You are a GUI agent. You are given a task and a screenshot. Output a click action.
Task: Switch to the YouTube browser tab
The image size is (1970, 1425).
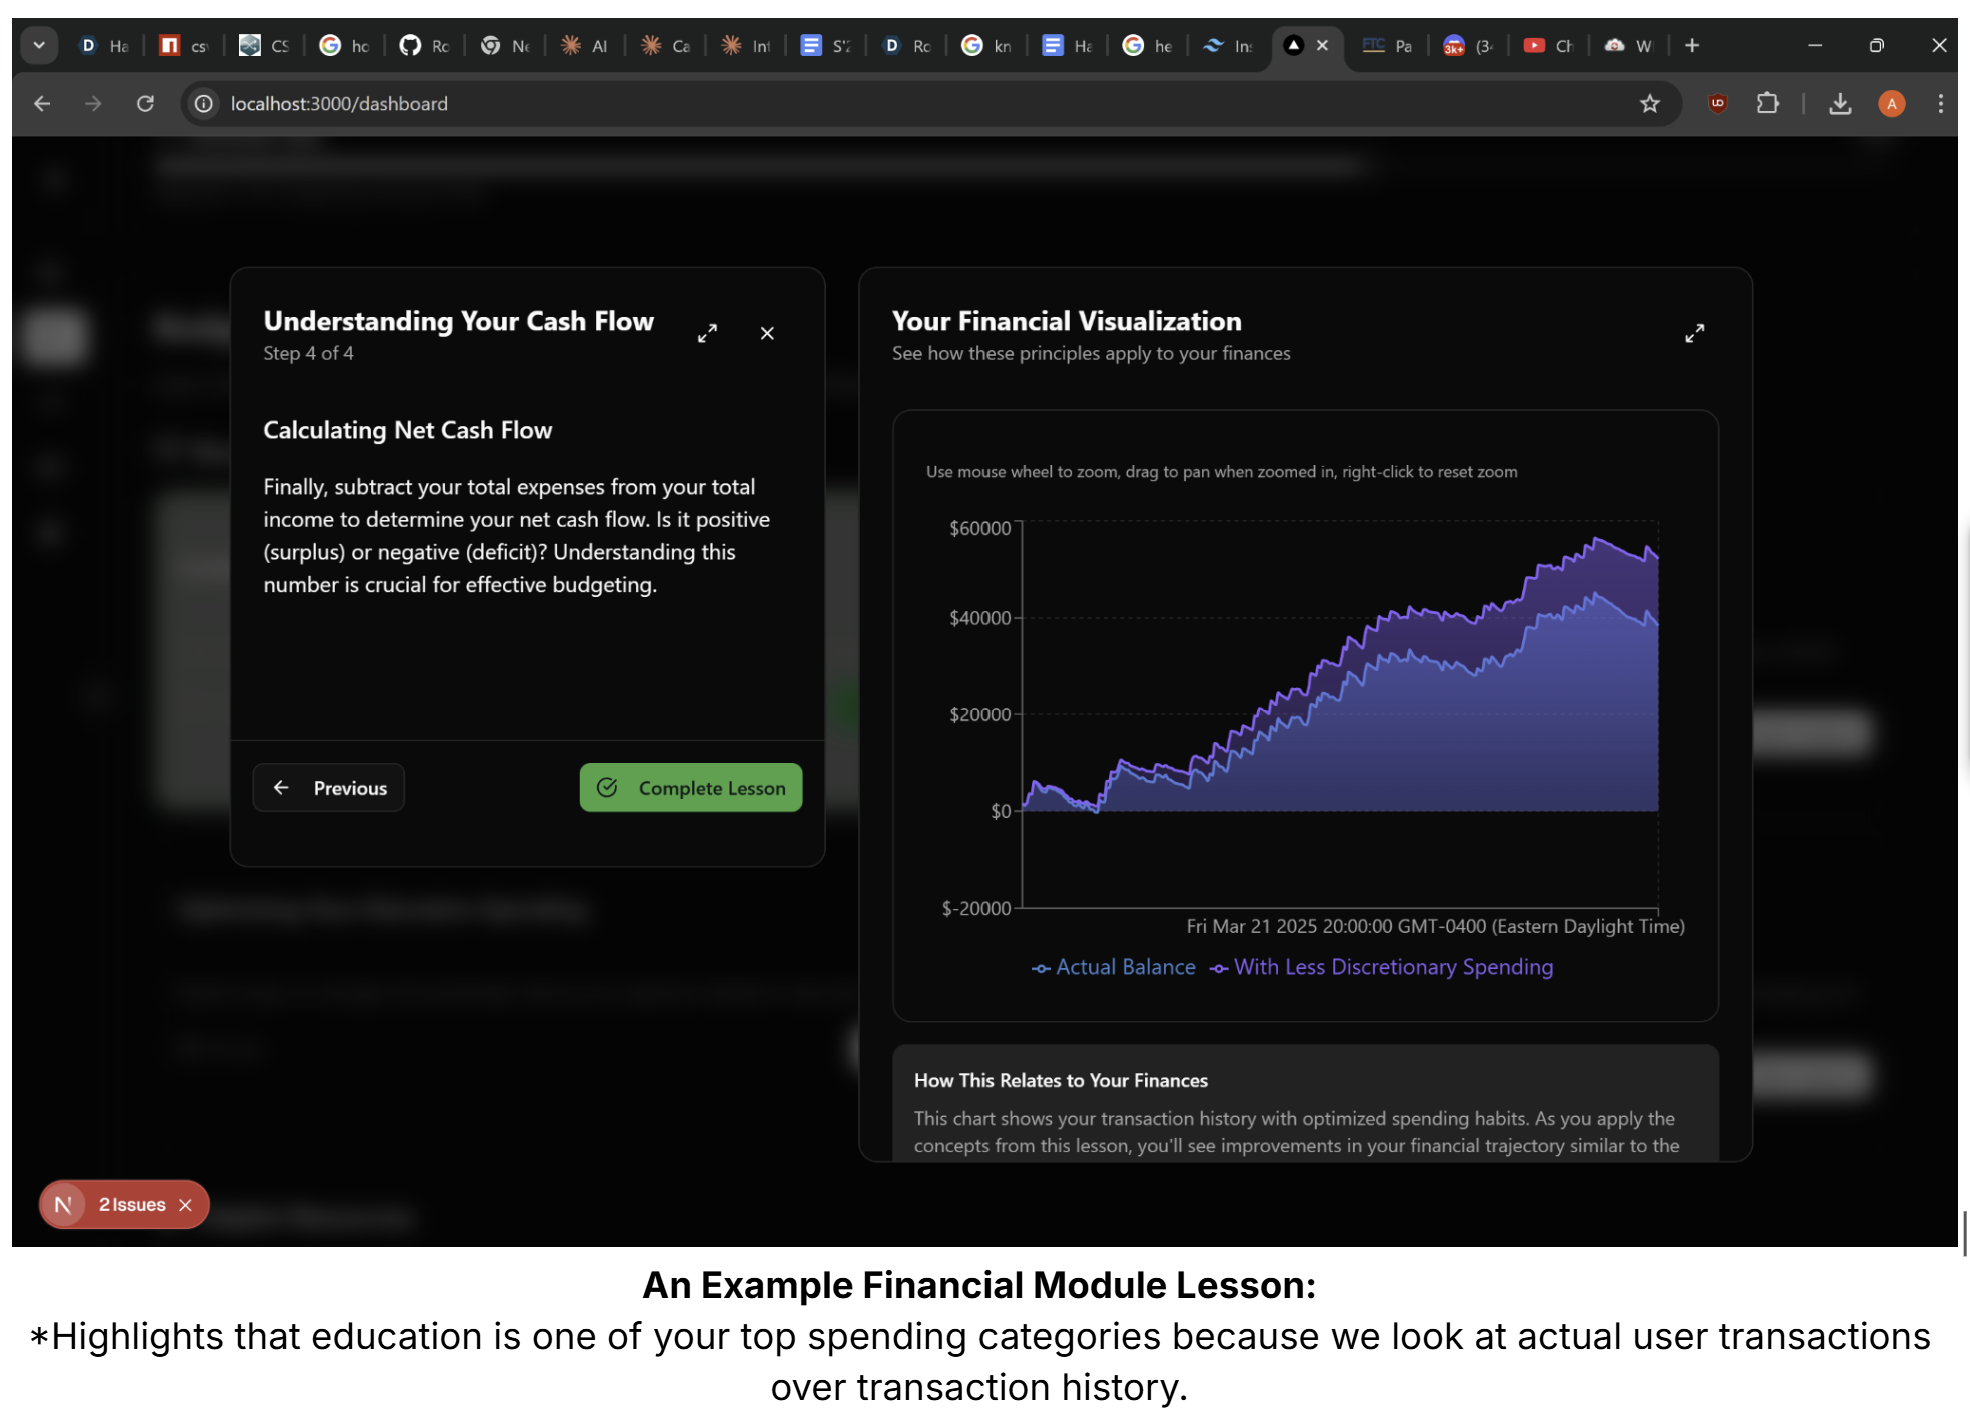pos(1547,46)
